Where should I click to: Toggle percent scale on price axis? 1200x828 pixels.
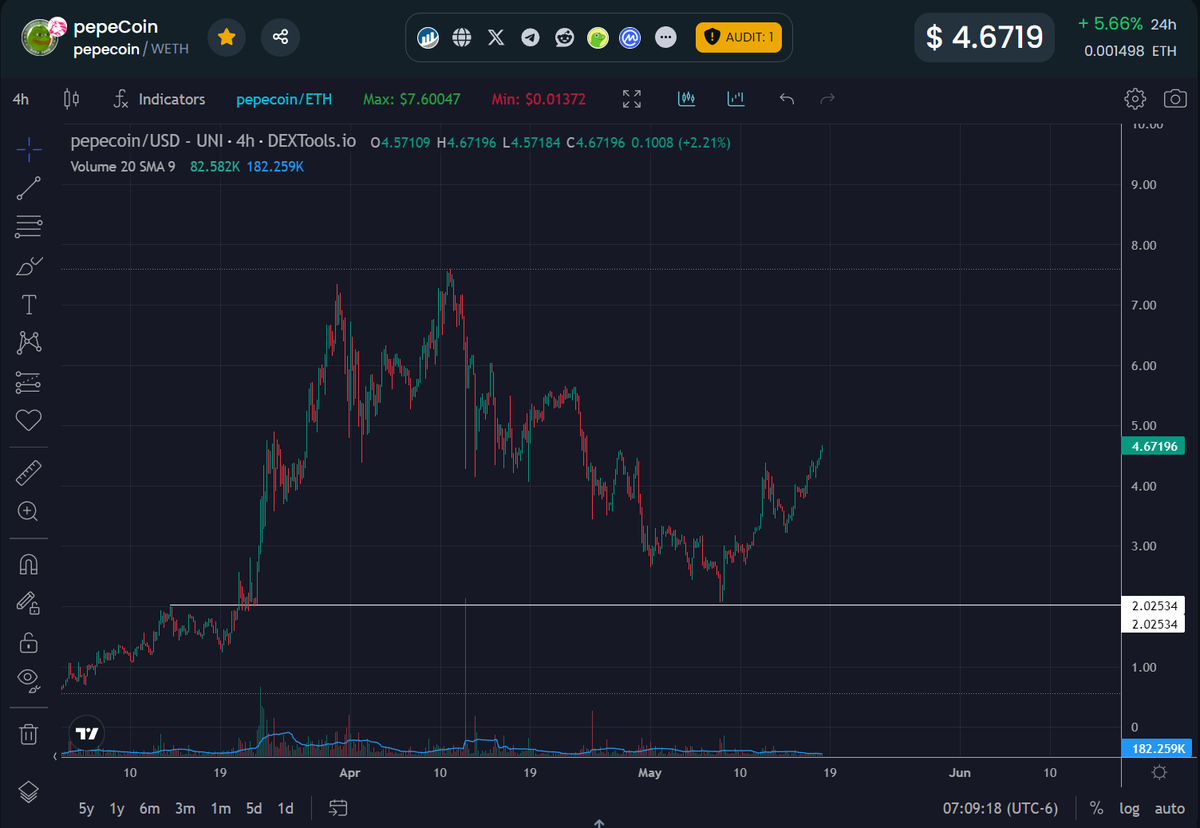(x=1096, y=808)
